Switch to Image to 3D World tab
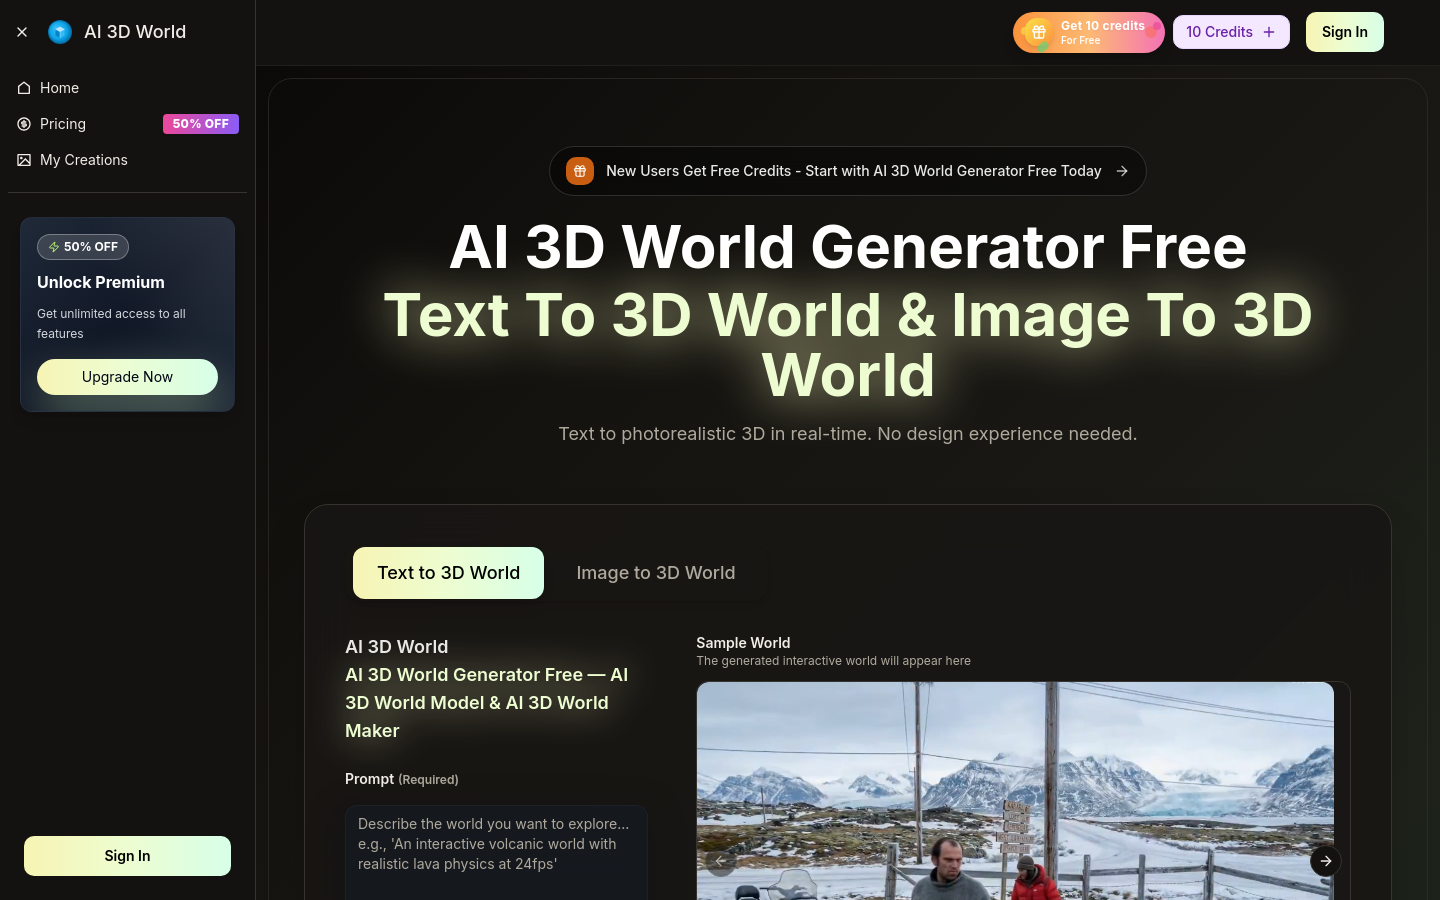Image resolution: width=1440 pixels, height=900 pixels. coord(656,573)
